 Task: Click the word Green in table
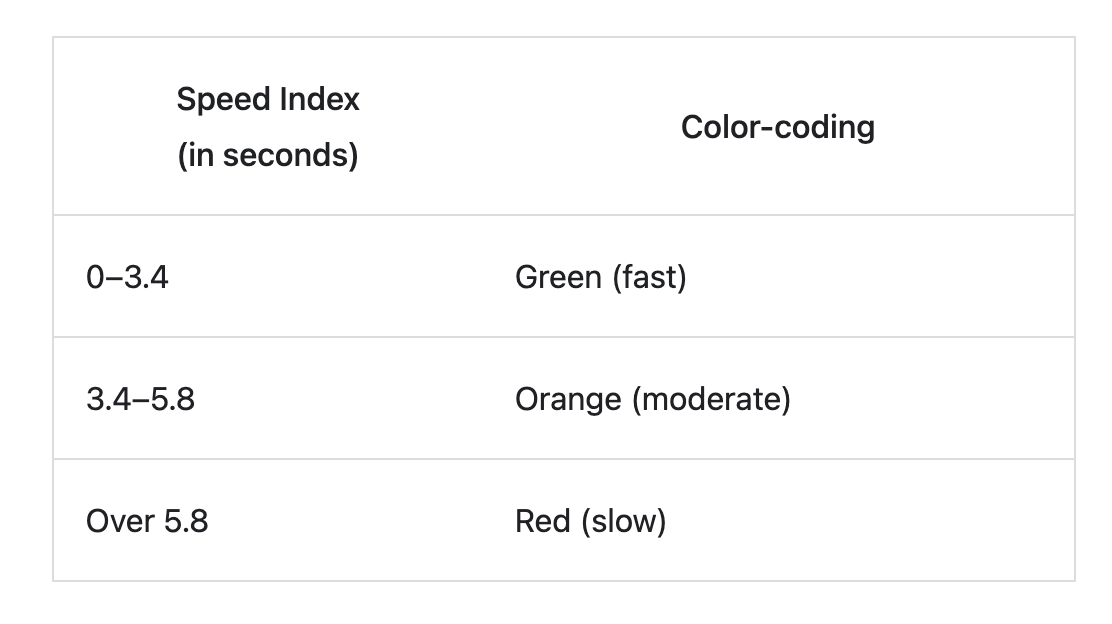tap(558, 277)
